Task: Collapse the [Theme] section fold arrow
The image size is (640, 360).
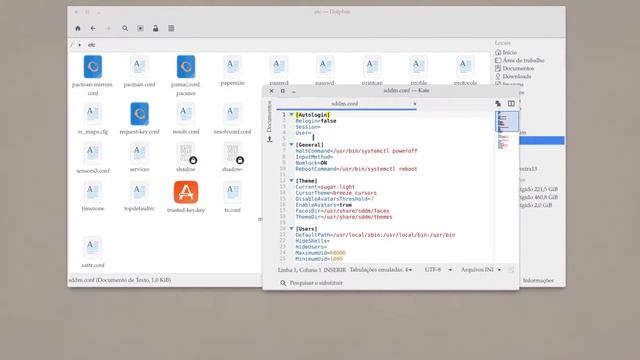Action: point(291,180)
